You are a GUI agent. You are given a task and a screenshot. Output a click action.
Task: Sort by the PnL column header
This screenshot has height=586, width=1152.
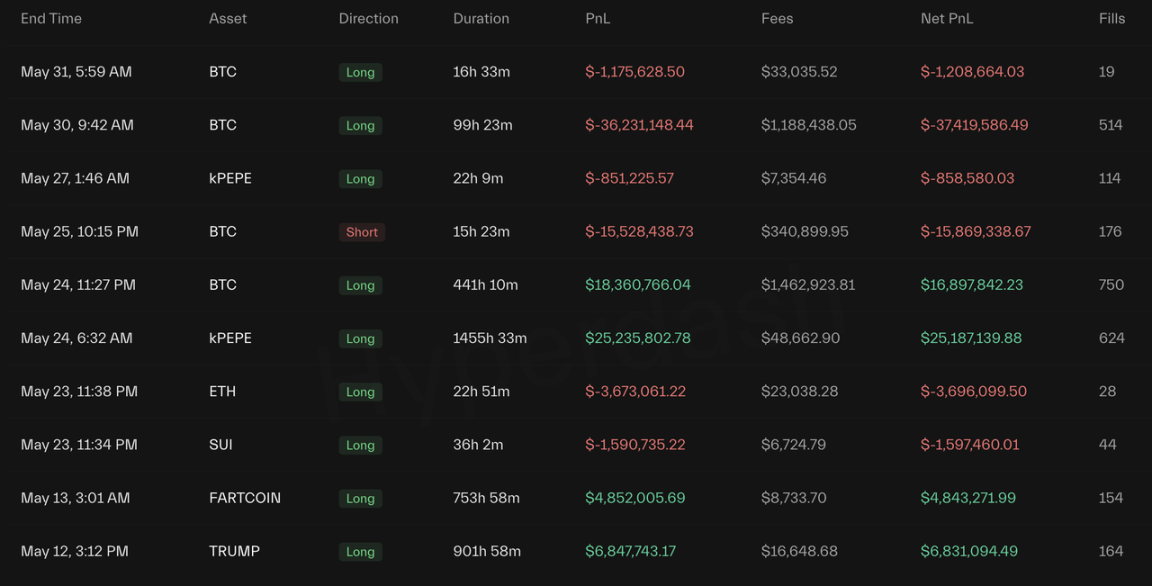(597, 19)
